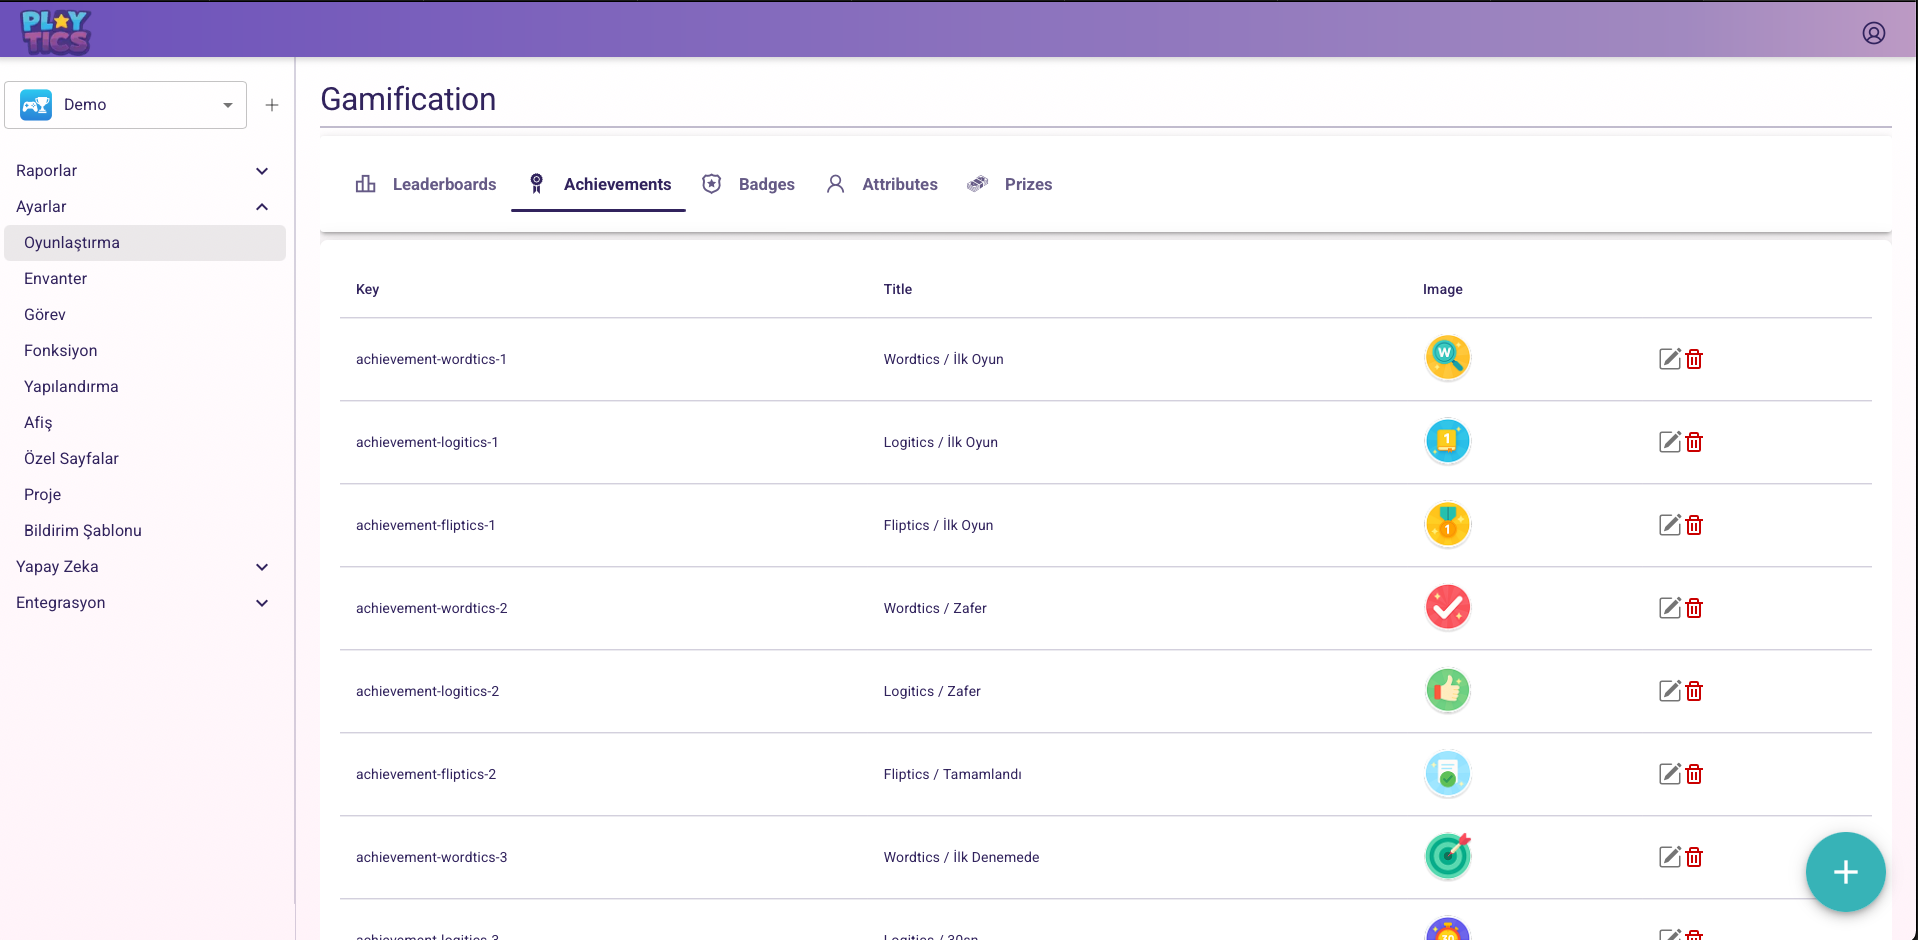Click the floating plus button
The image size is (1918, 940).
pos(1845,872)
